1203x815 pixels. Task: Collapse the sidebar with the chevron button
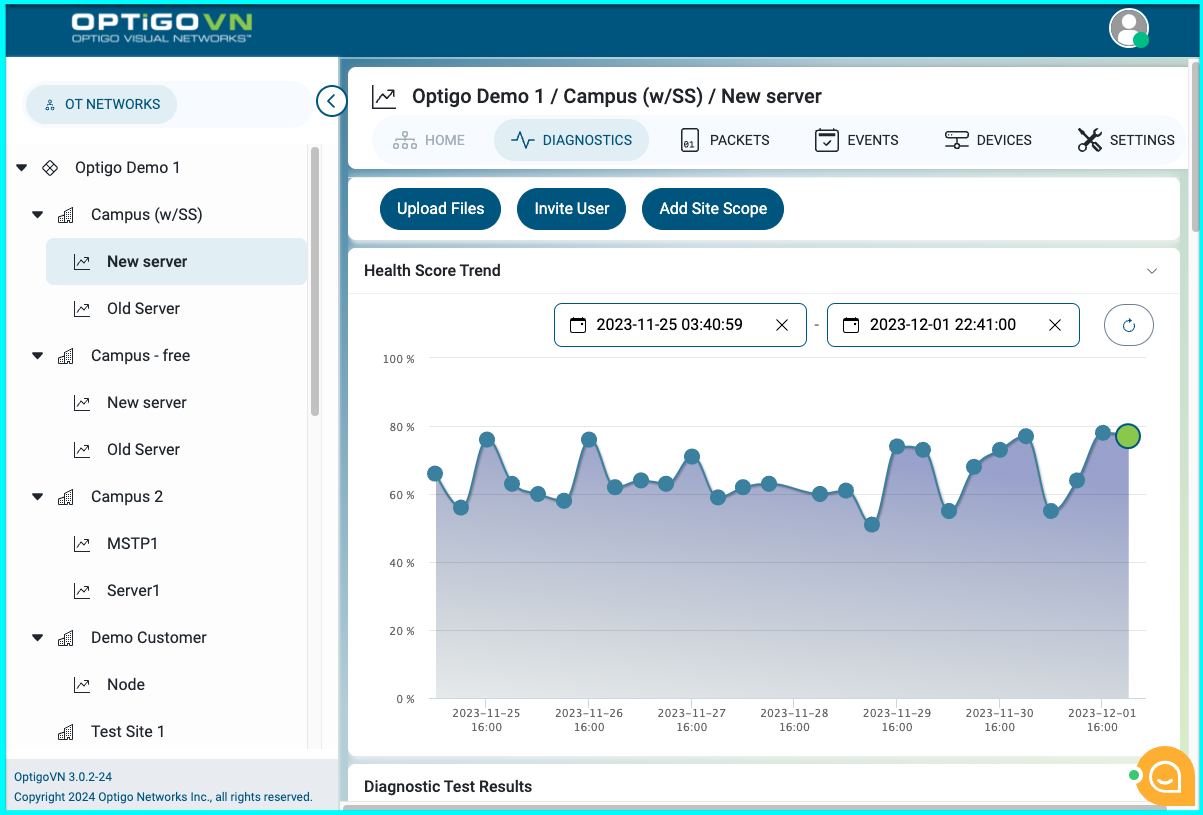(x=331, y=101)
